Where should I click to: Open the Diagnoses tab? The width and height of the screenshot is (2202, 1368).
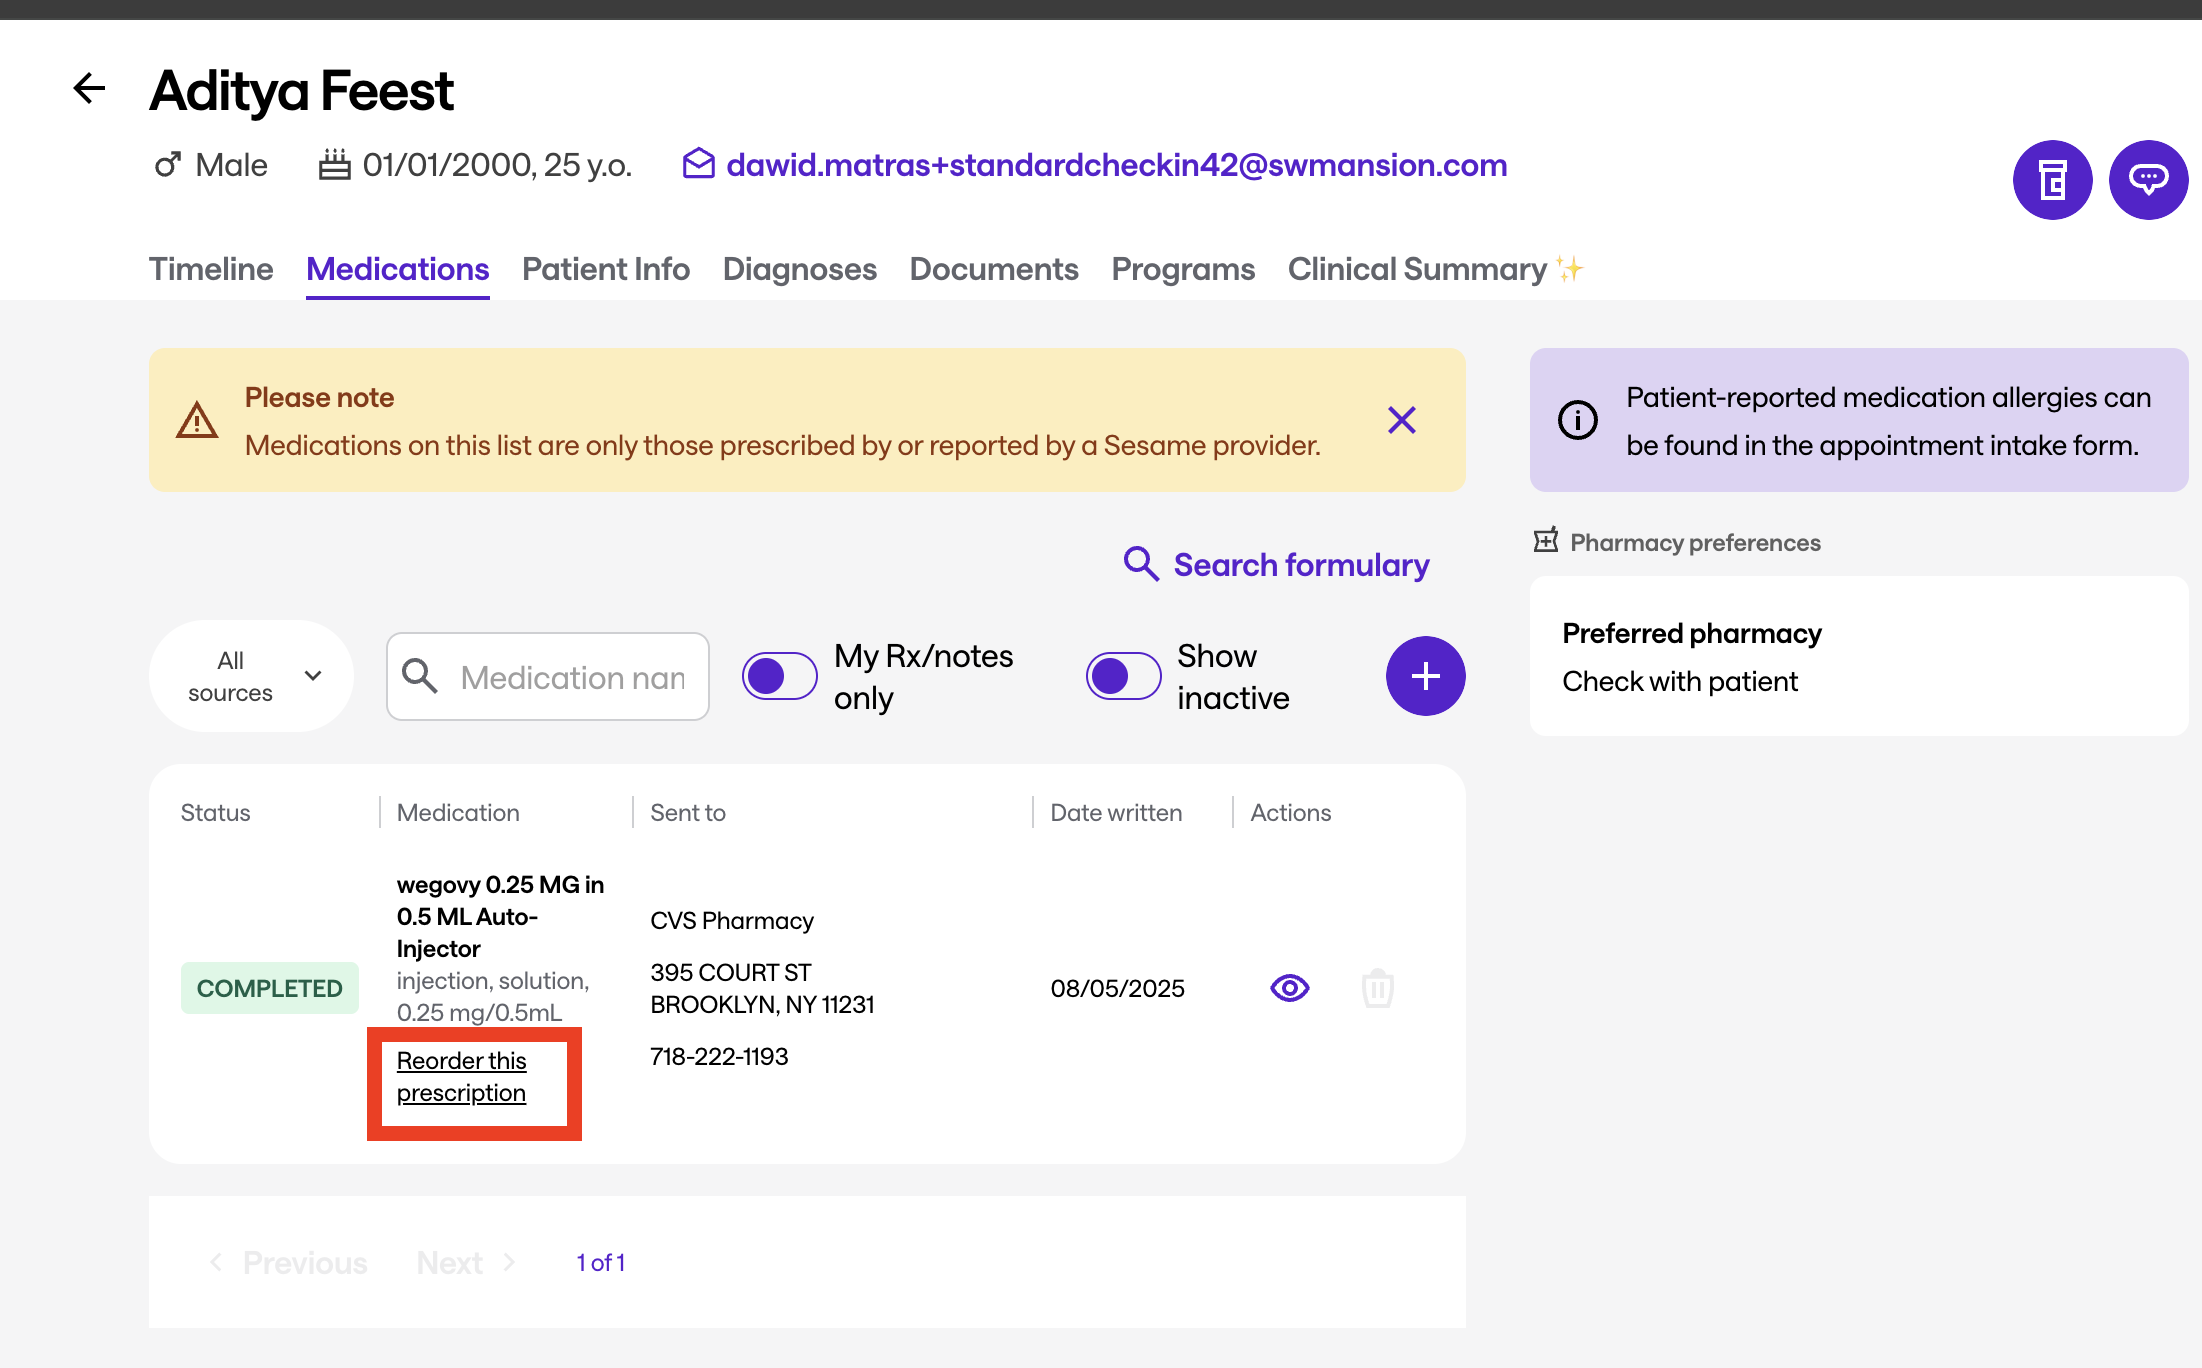(x=799, y=269)
